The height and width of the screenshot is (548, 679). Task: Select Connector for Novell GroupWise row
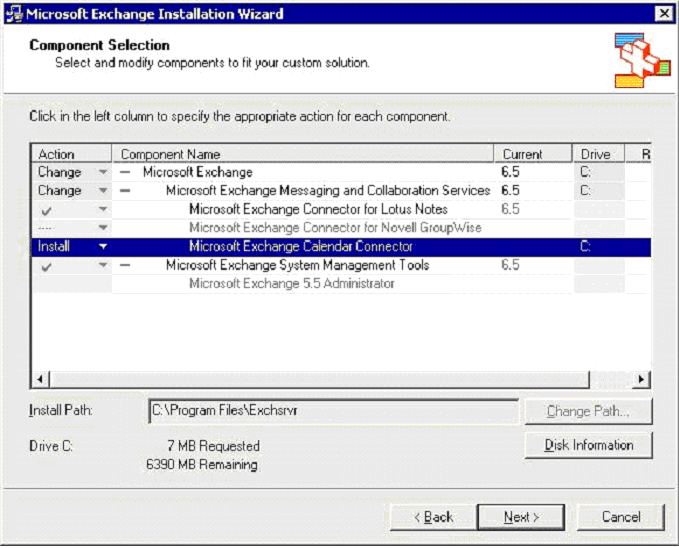click(x=334, y=227)
